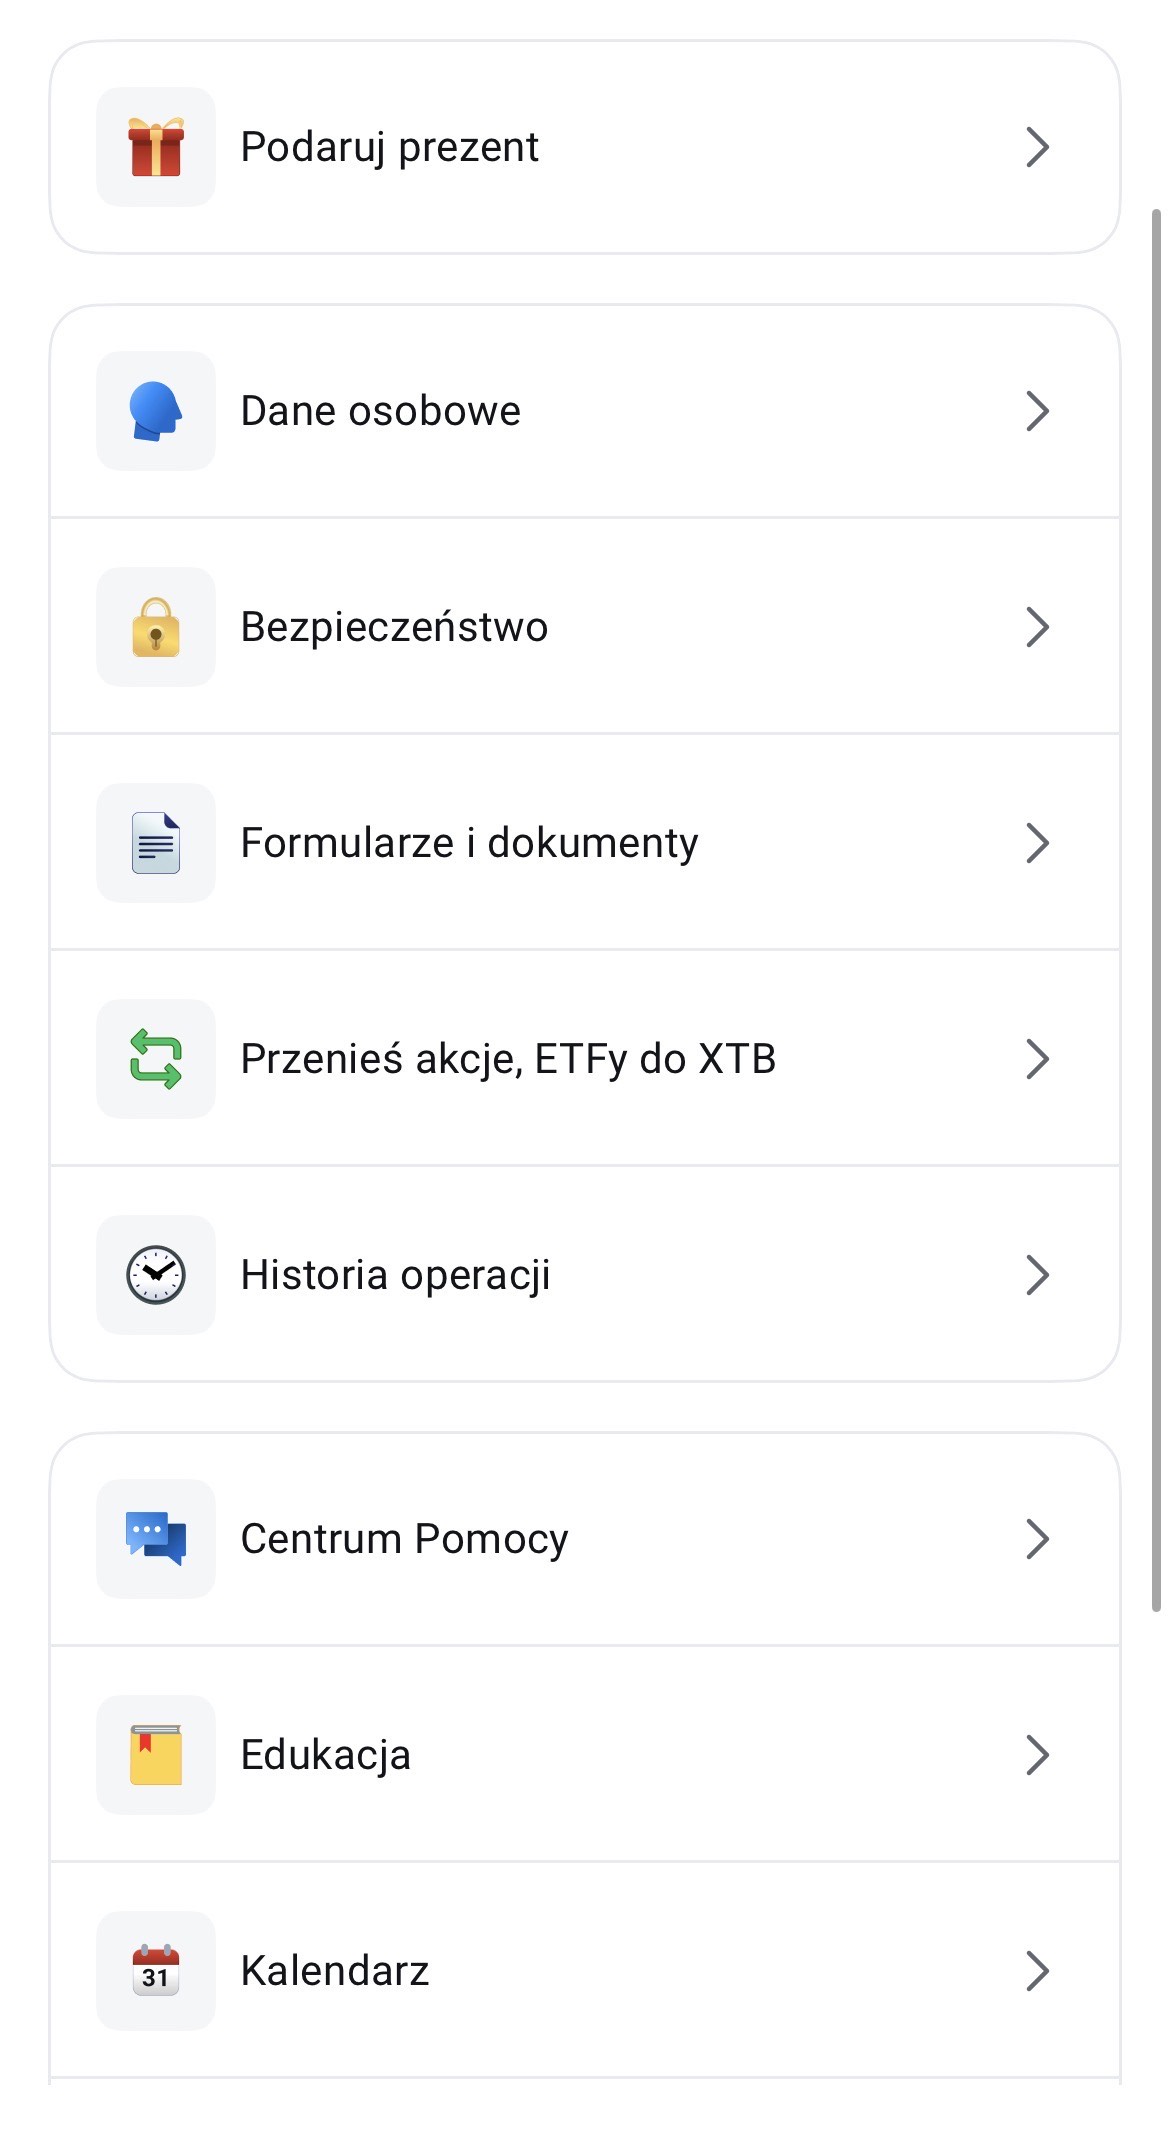Tap the green transfer arrows icon

pyautogui.click(x=156, y=1059)
